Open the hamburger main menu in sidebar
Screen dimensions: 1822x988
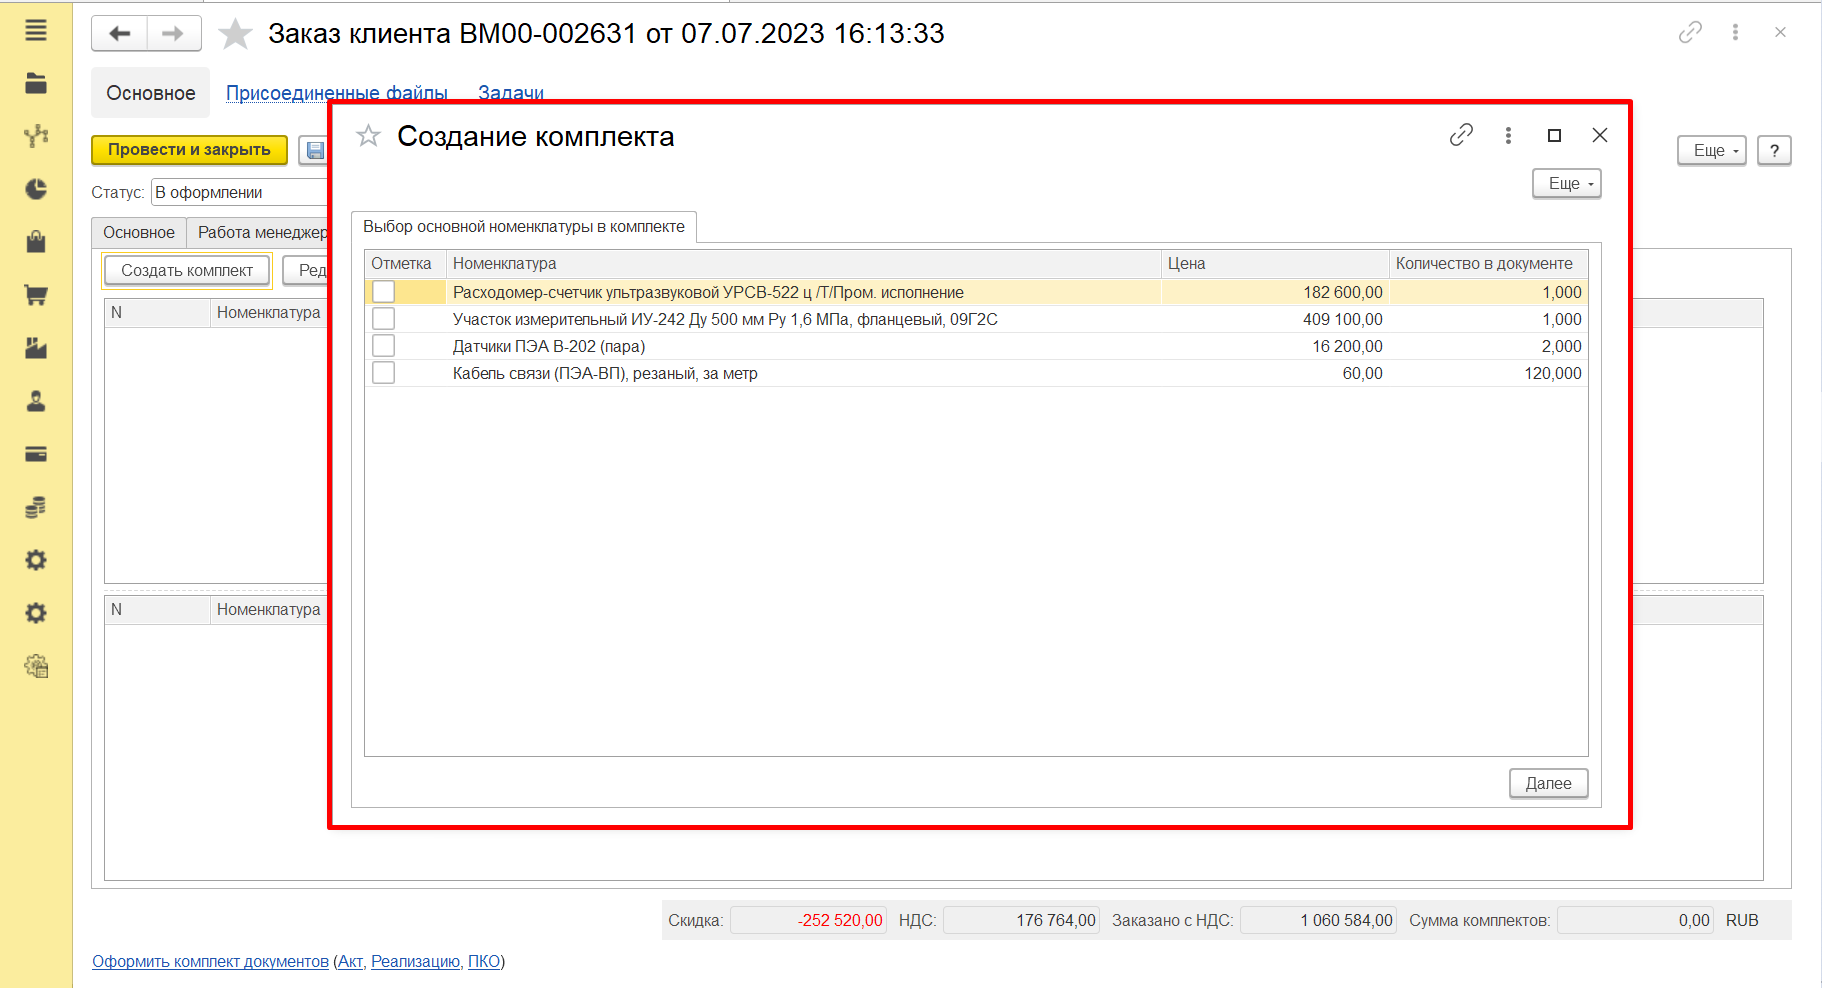tap(36, 31)
